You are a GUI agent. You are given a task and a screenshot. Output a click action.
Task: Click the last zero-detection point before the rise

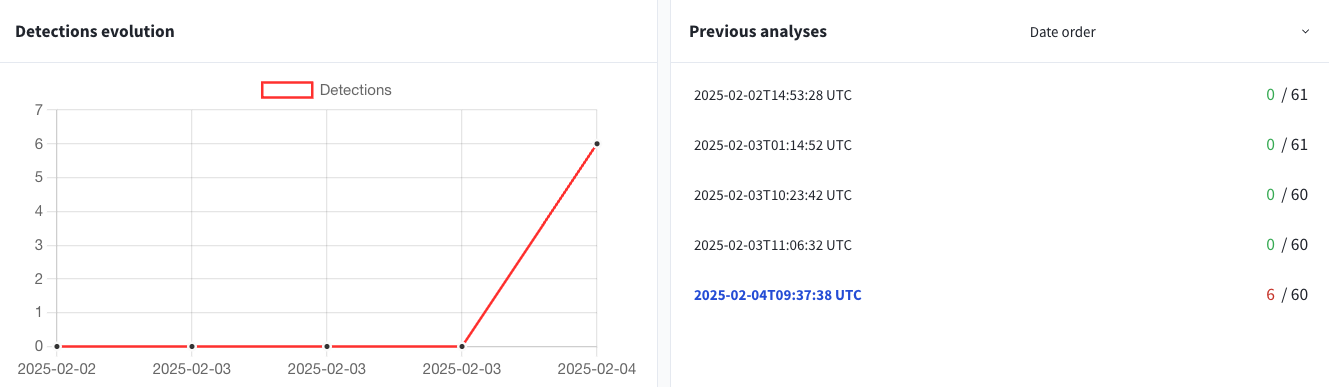[462, 346]
